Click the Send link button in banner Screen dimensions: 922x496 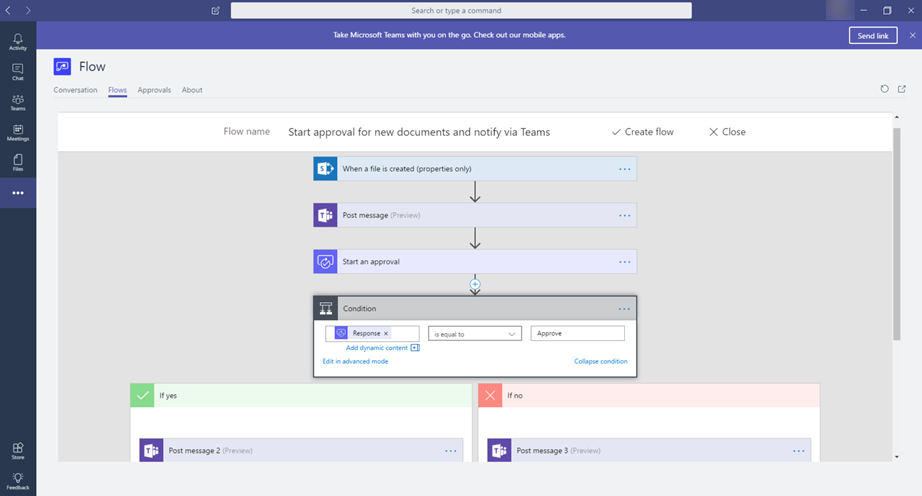click(x=873, y=35)
